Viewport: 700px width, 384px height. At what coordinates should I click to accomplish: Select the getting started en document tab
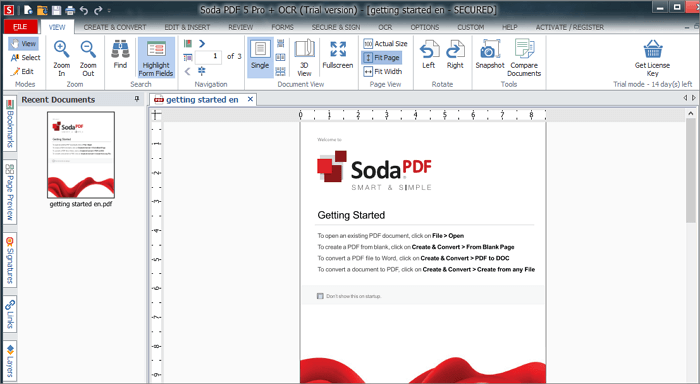click(202, 100)
